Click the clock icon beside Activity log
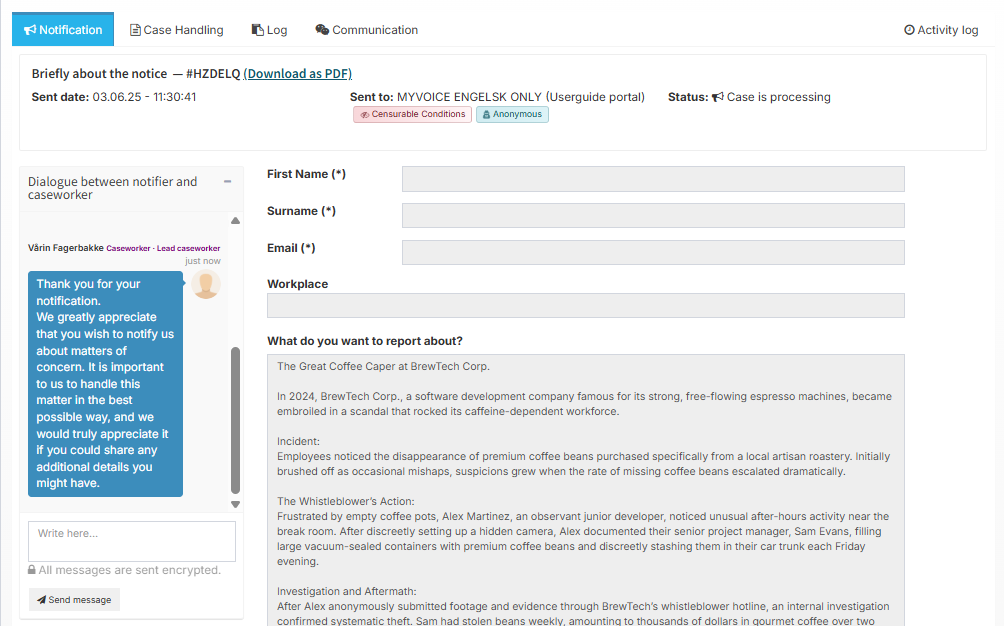The width and height of the screenshot is (1004, 626). (909, 30)
